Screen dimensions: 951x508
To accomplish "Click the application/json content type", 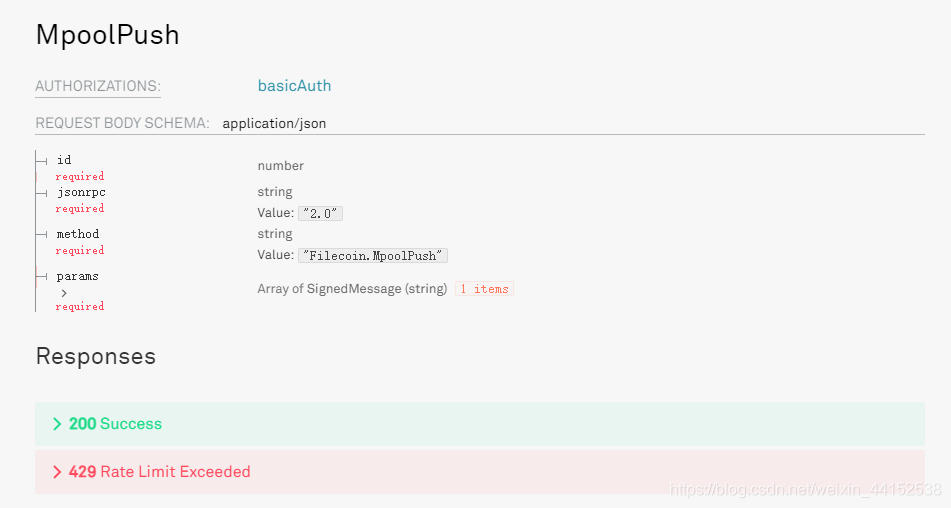I will pyautogui.click(x=274, y=124).
